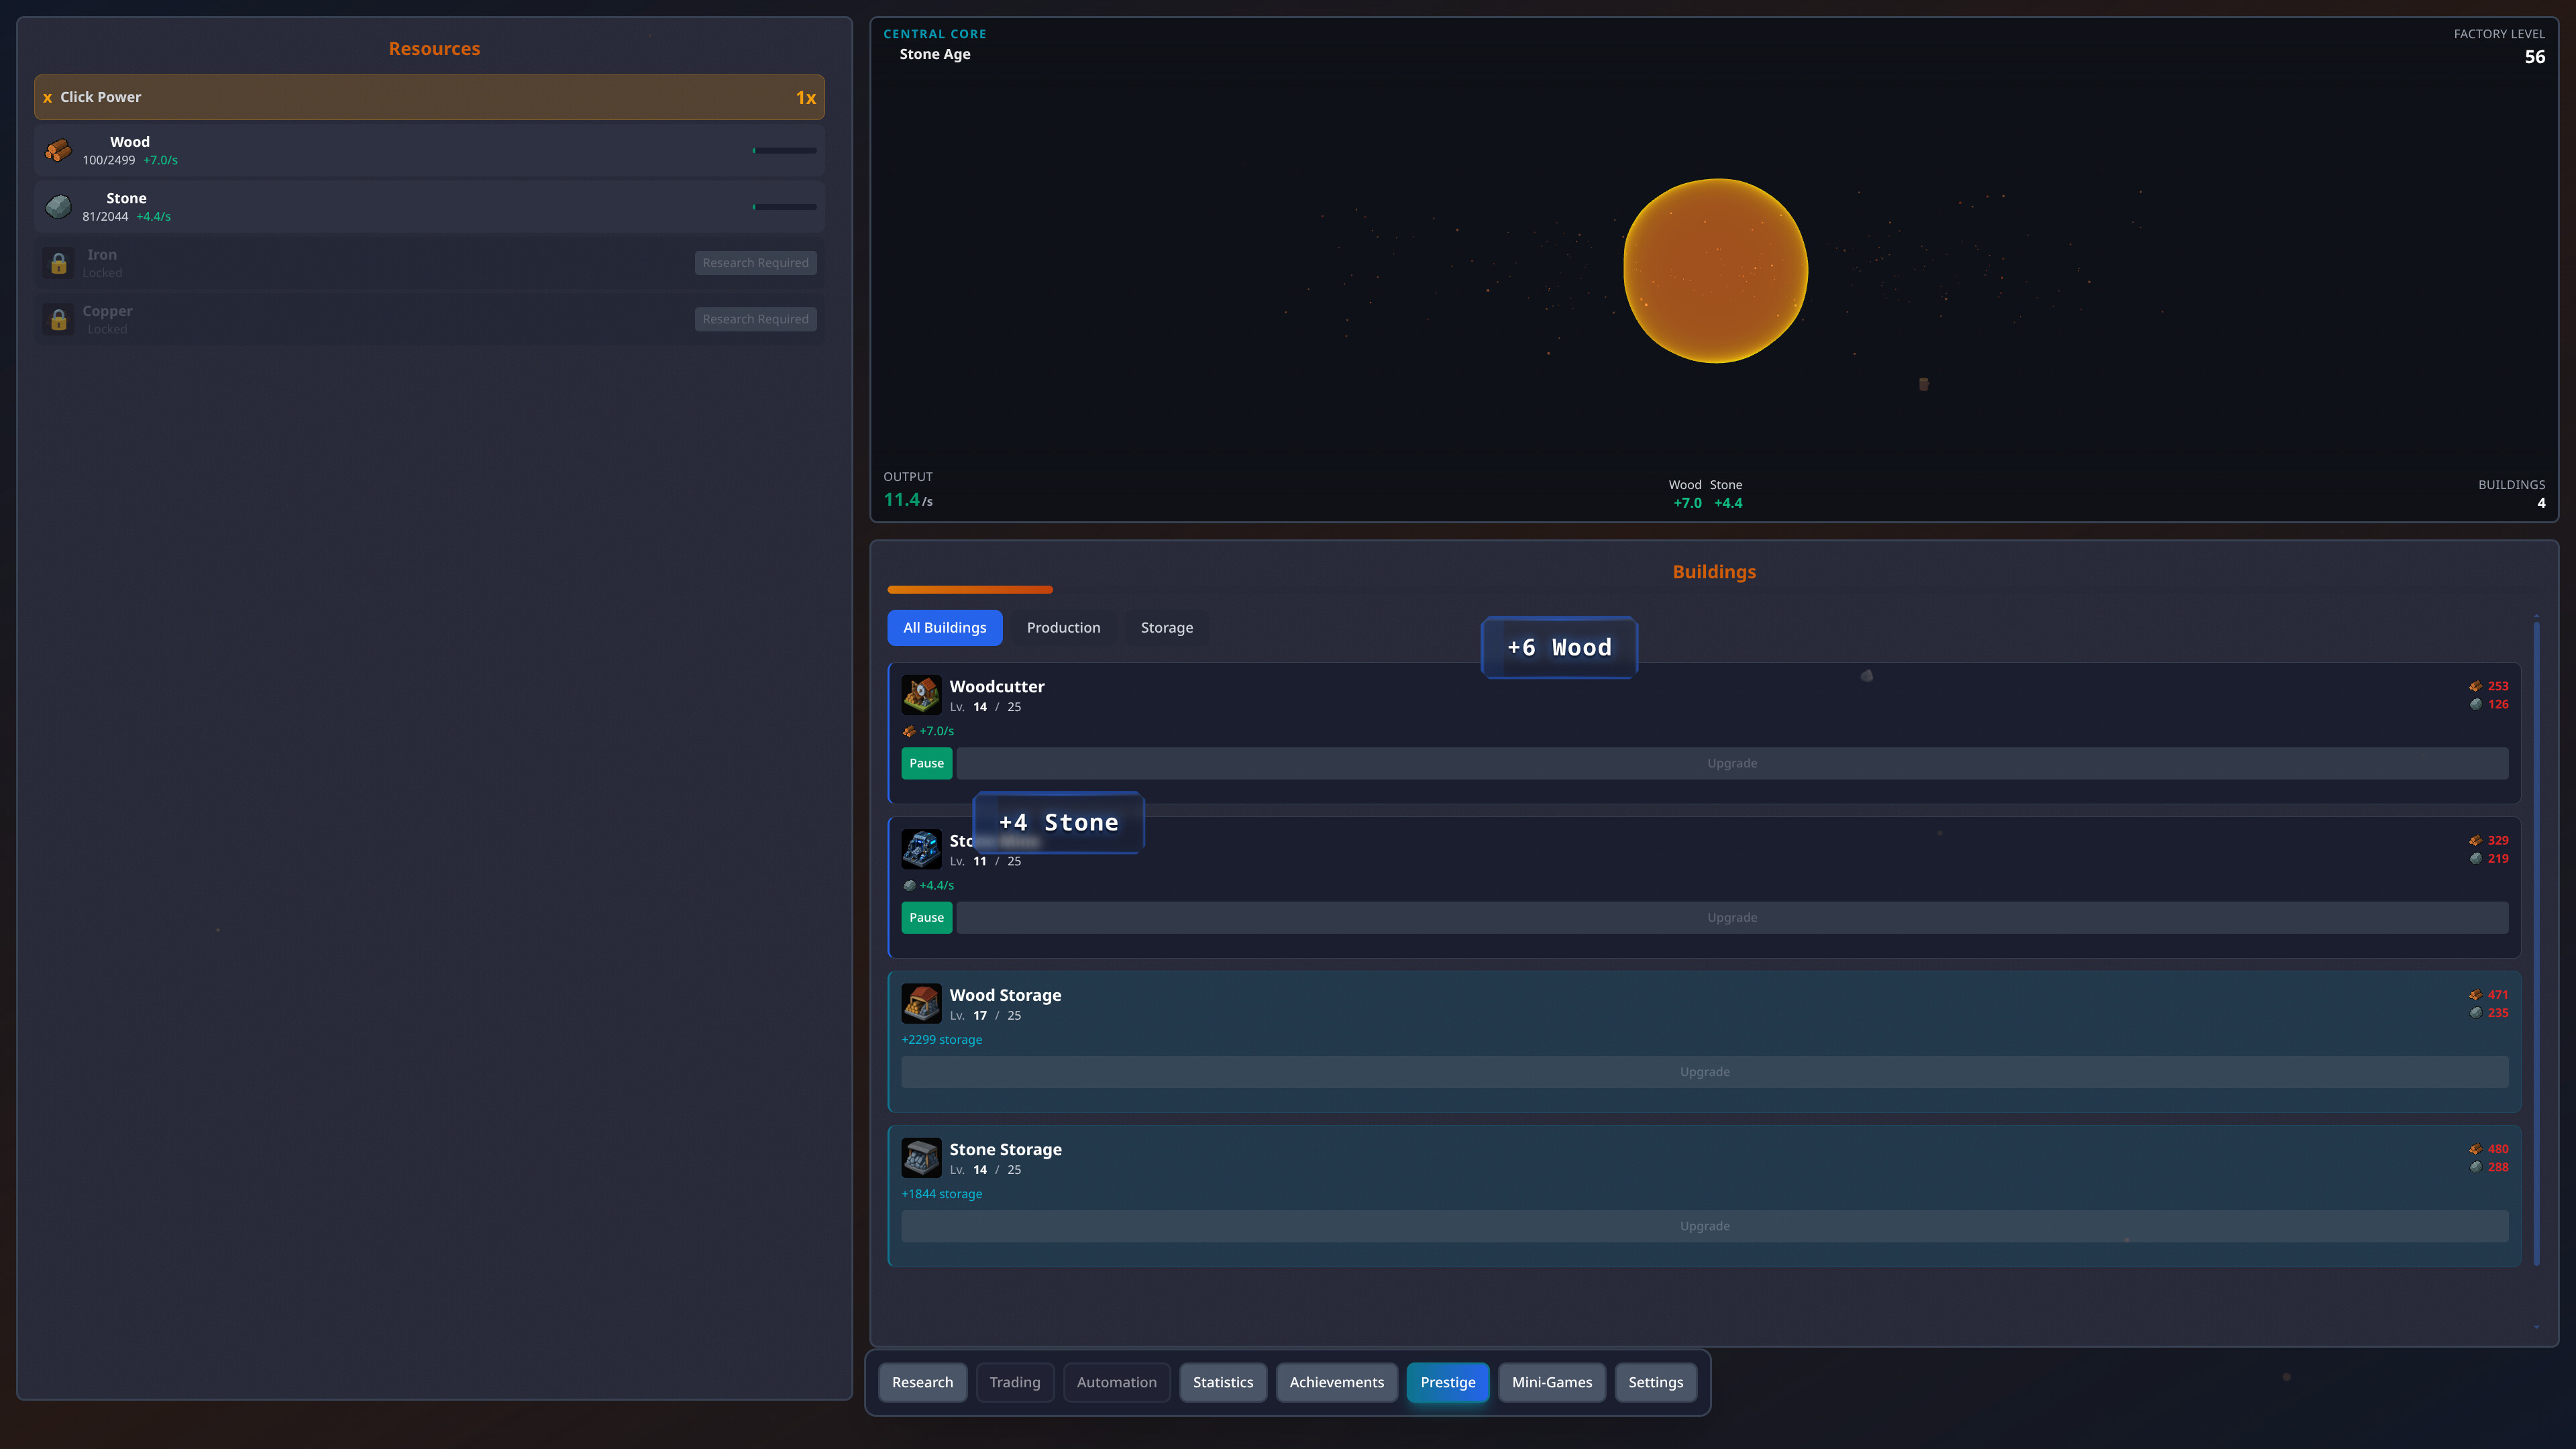Viewport: 2576px width, 1449px height.
Task: Click the Buildings list vertical scrollbar
Action: 2536,943
